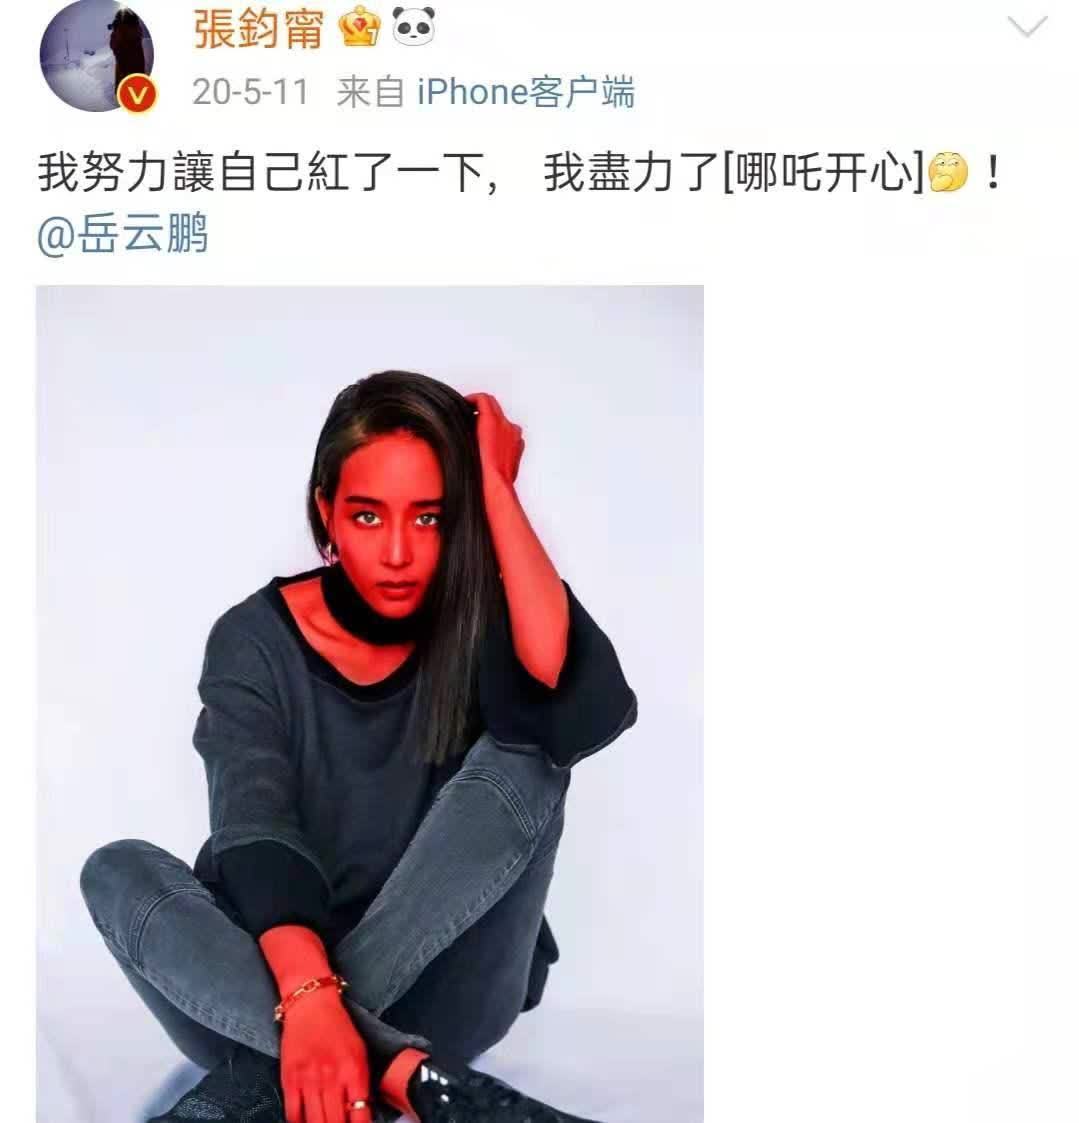Viewport: 1079px width, 1123px height.
Task: Tap the text 我努力讓自己紅了一下
Action: click(259, 173)
